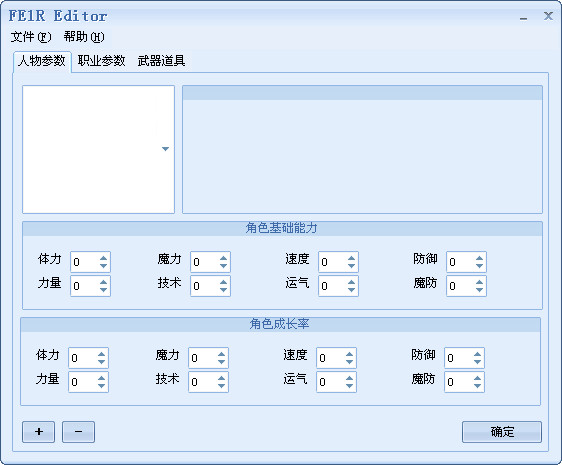The image size is (562, 465).
Task: Increase base 防御 value up arrow
Action: coord(480,258)
